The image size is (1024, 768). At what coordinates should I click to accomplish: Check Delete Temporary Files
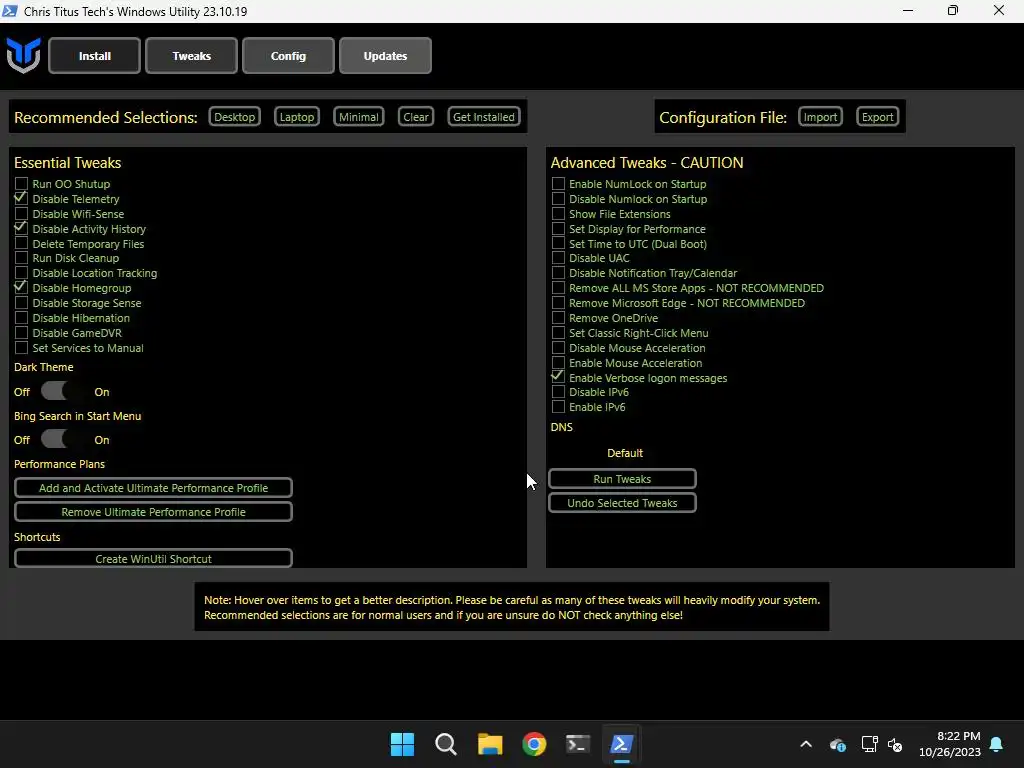point(22,244)
